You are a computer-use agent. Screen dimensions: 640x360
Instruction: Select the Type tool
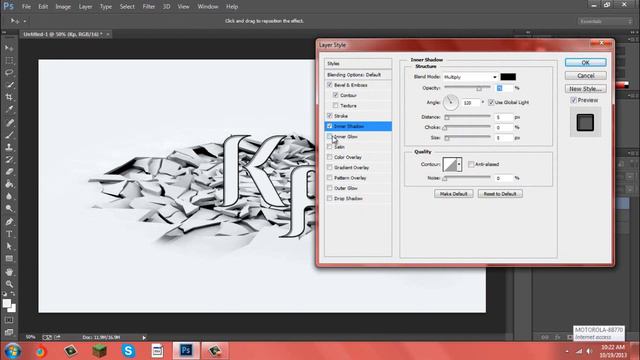click(9, 234)
